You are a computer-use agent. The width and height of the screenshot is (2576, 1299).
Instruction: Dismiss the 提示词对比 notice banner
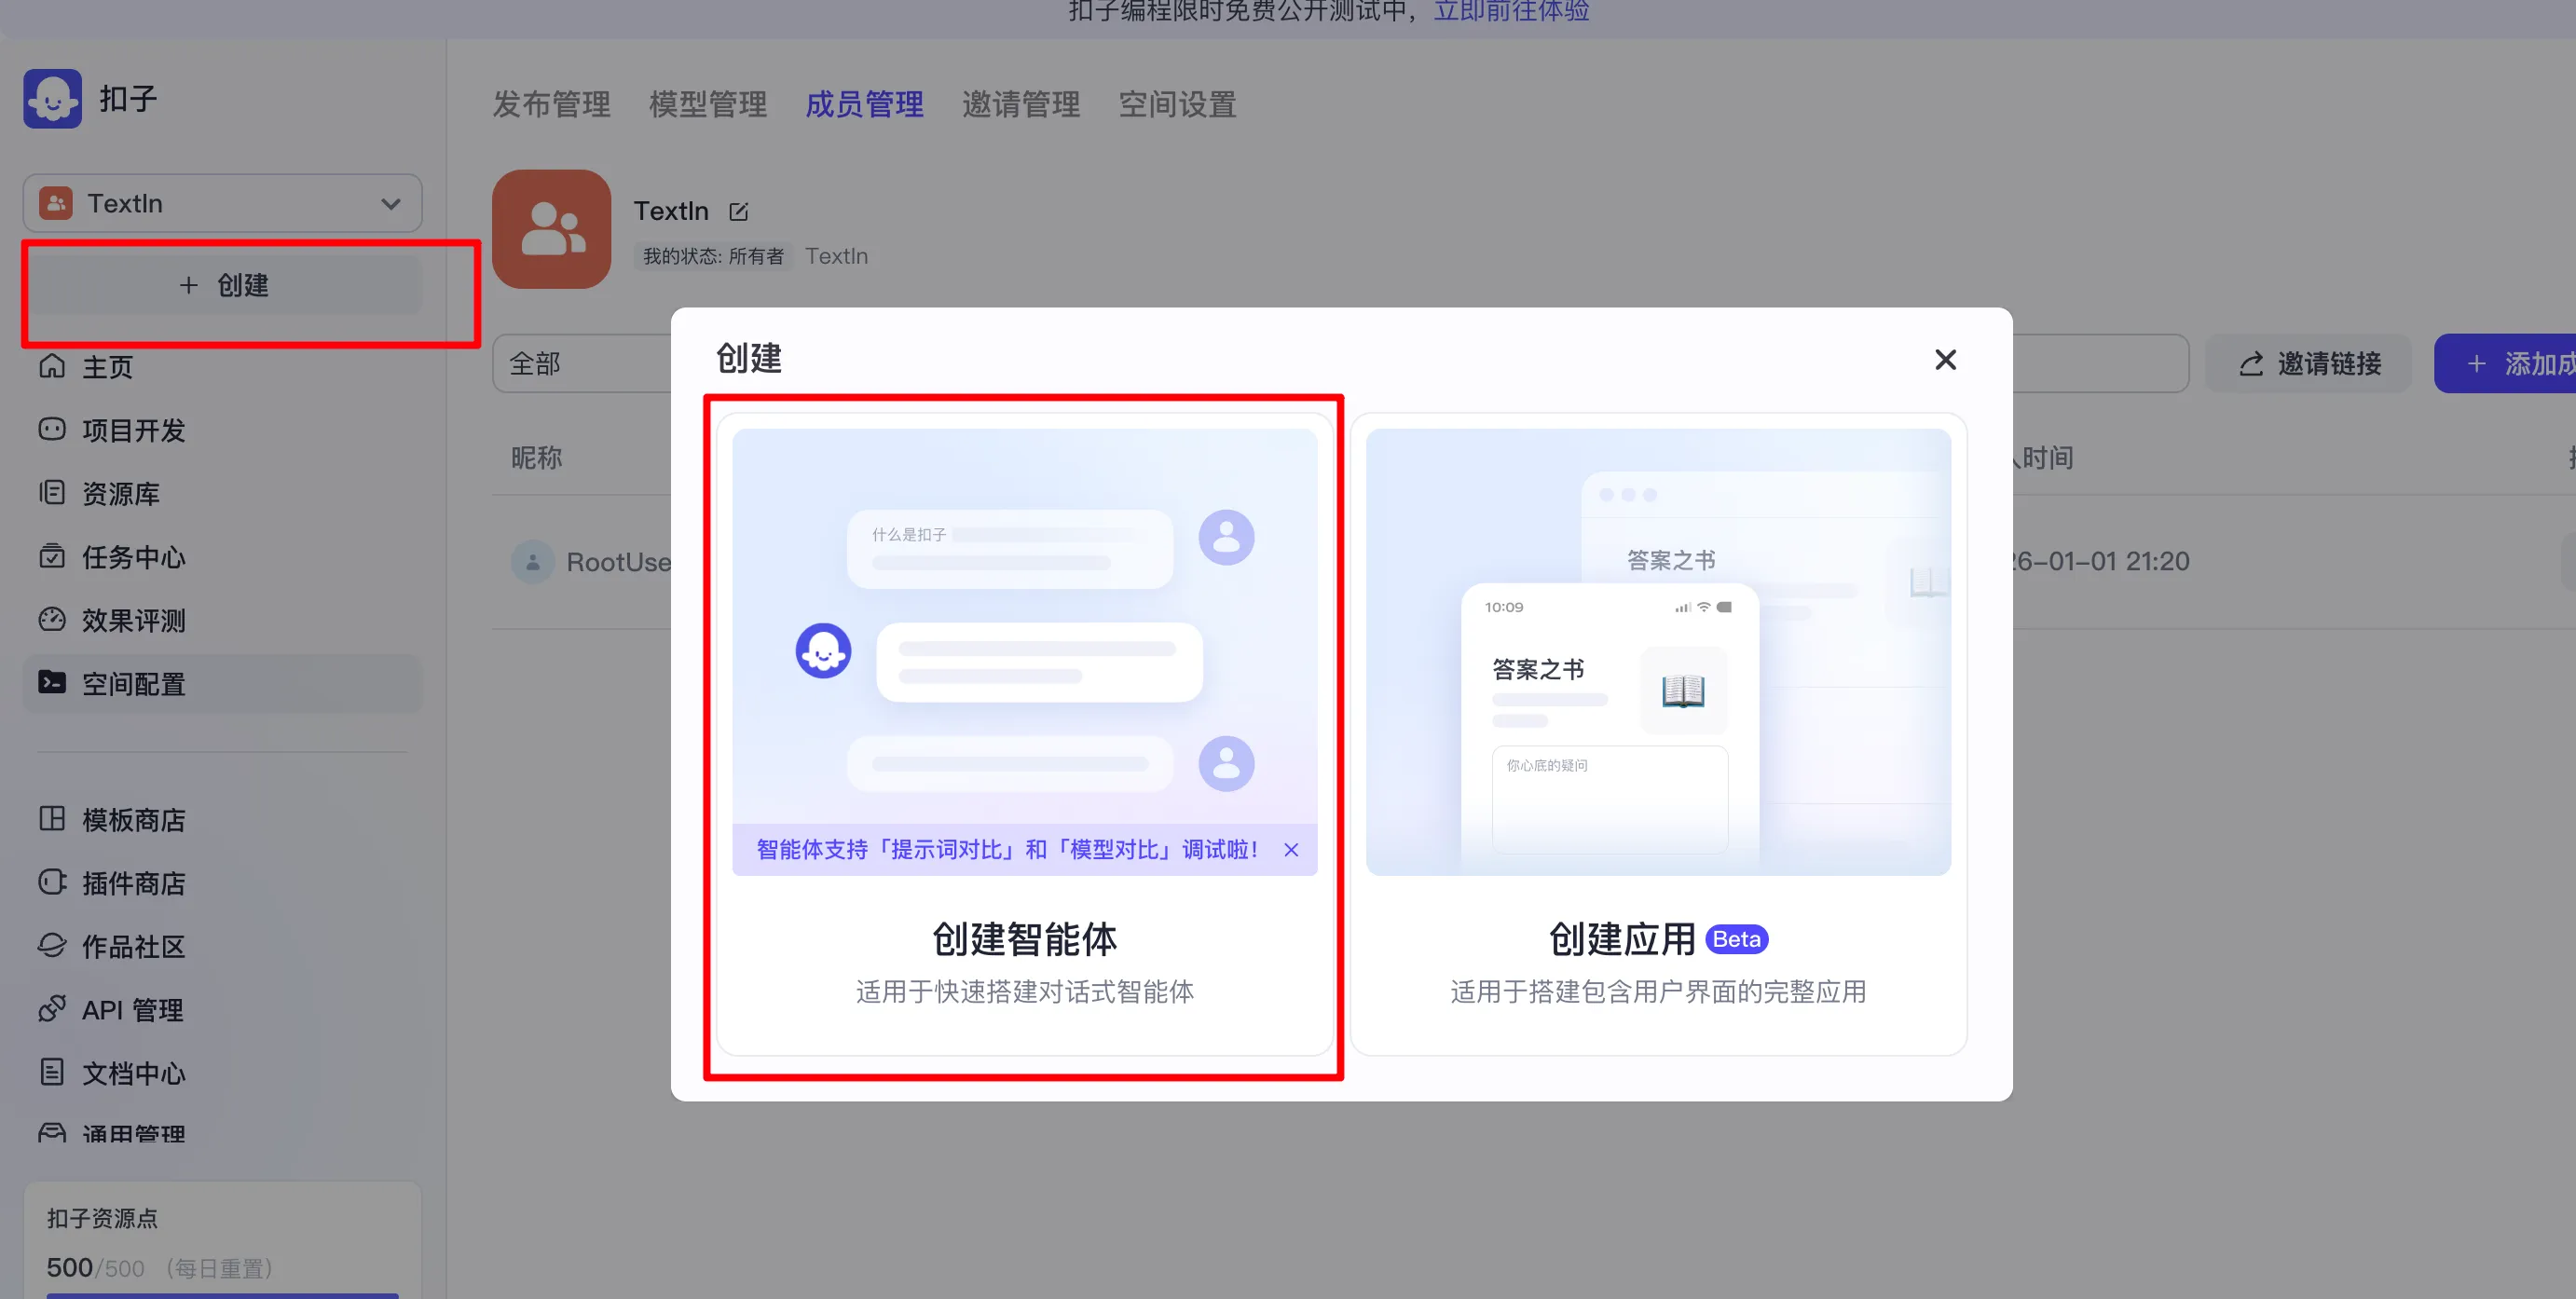1291,850
